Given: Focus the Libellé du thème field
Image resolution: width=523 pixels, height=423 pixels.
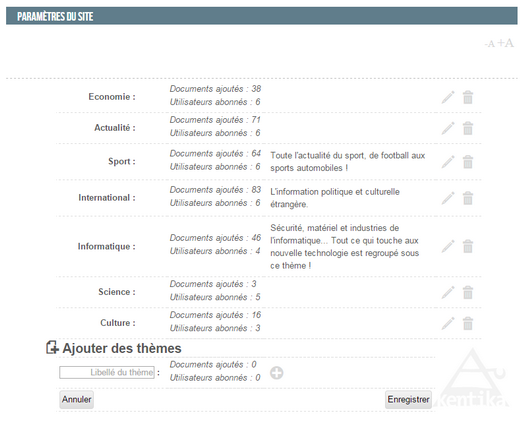Looking at the screenshot, I should [107, 372].
